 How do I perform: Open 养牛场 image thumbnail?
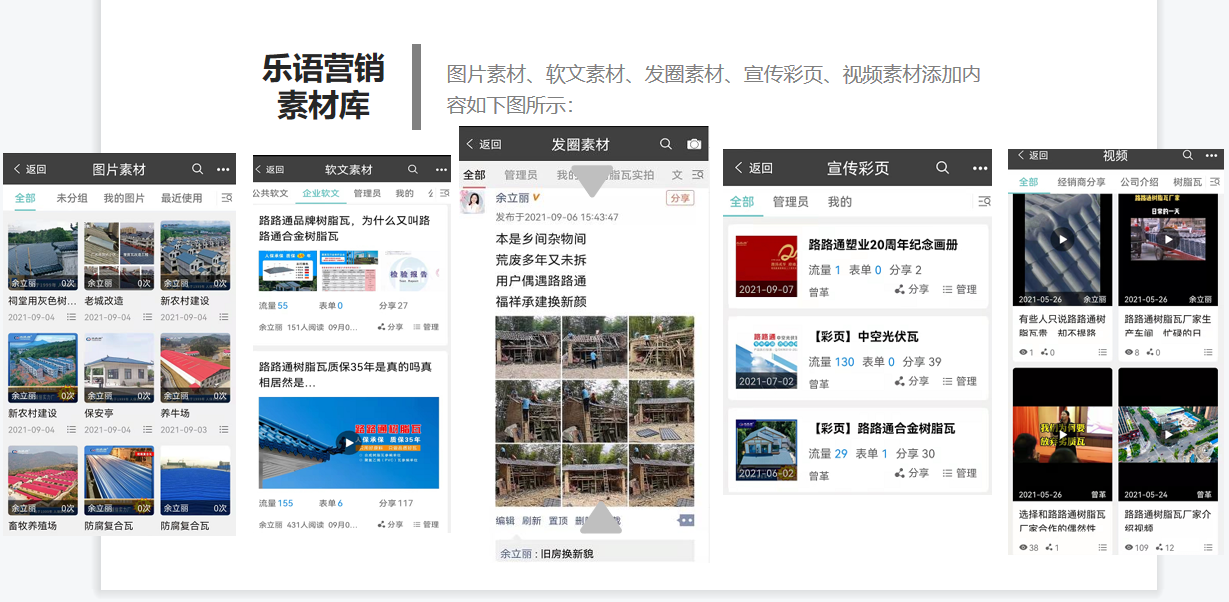coord(195,368)
